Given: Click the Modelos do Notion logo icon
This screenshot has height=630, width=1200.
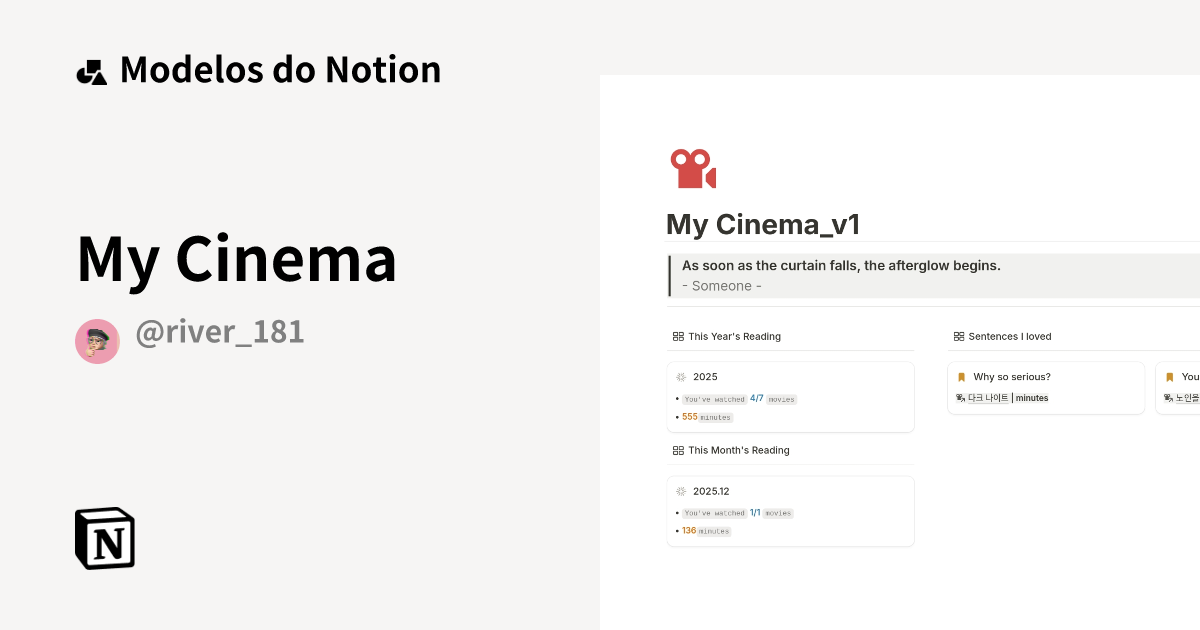Looking at the screenshot, I should [x=91, y=70].
